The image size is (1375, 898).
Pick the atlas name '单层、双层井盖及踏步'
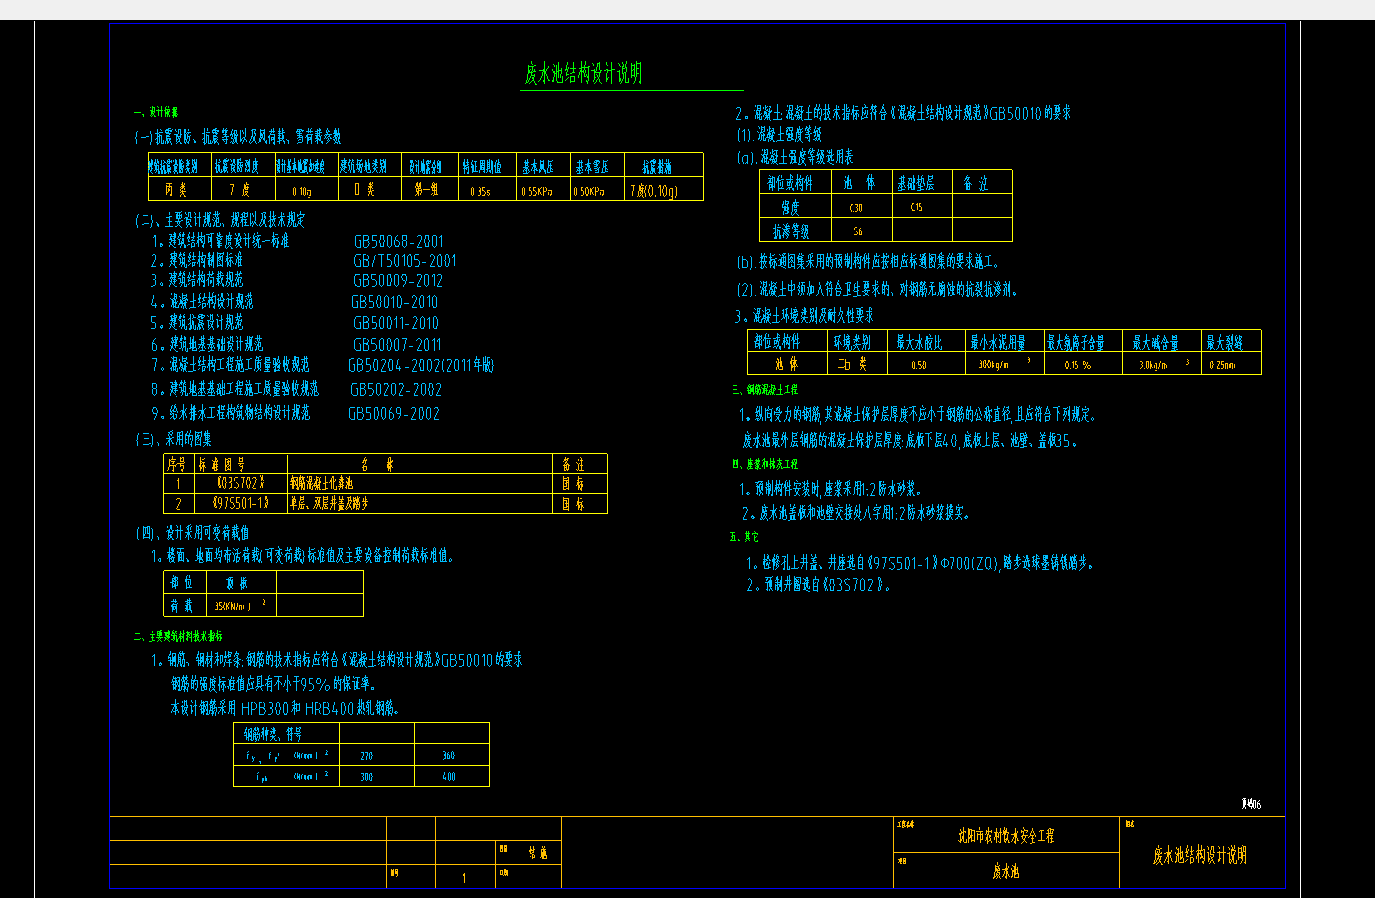pyautogui.click(x=329, y=503)
